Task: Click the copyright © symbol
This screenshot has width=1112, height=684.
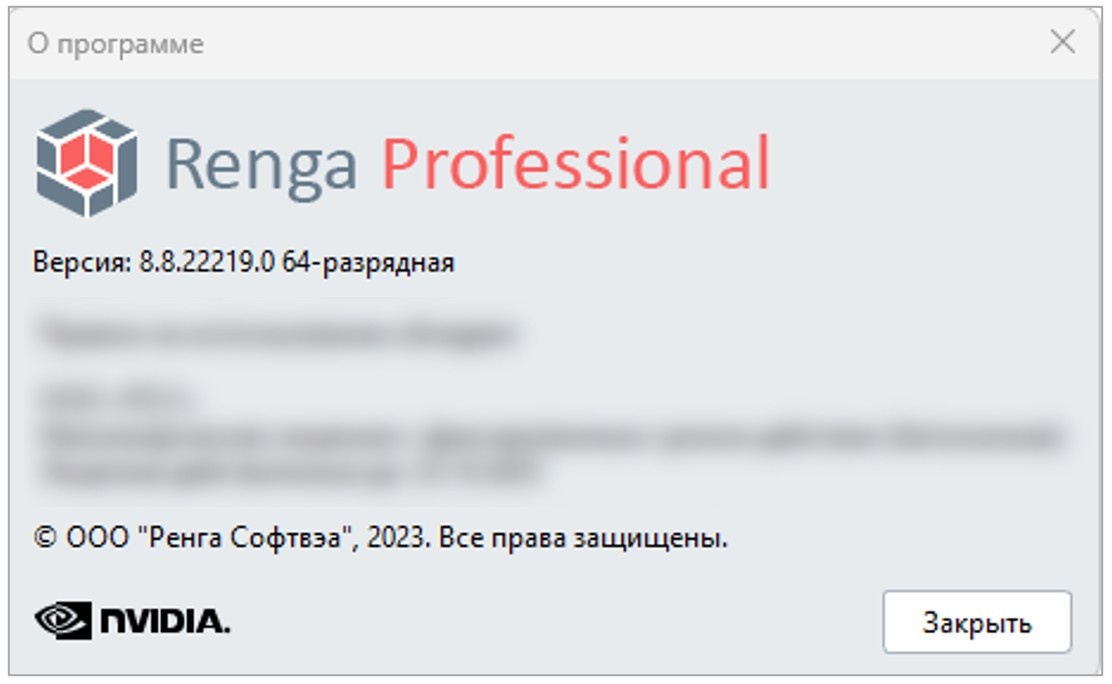Action: pyautogui.click(x=45, y=537)
